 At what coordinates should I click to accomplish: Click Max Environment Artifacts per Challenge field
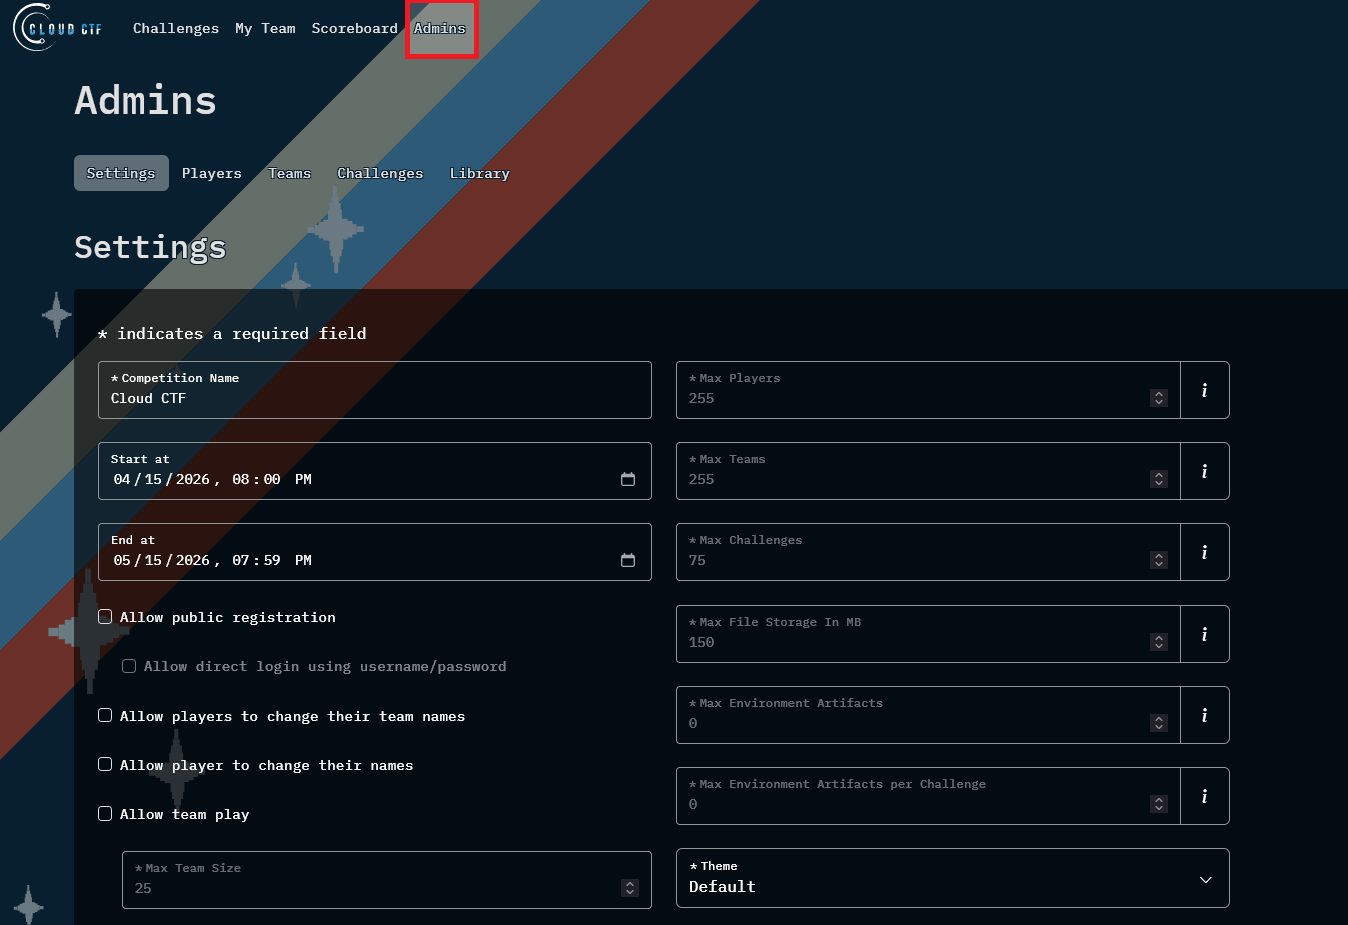click(928, 796)
